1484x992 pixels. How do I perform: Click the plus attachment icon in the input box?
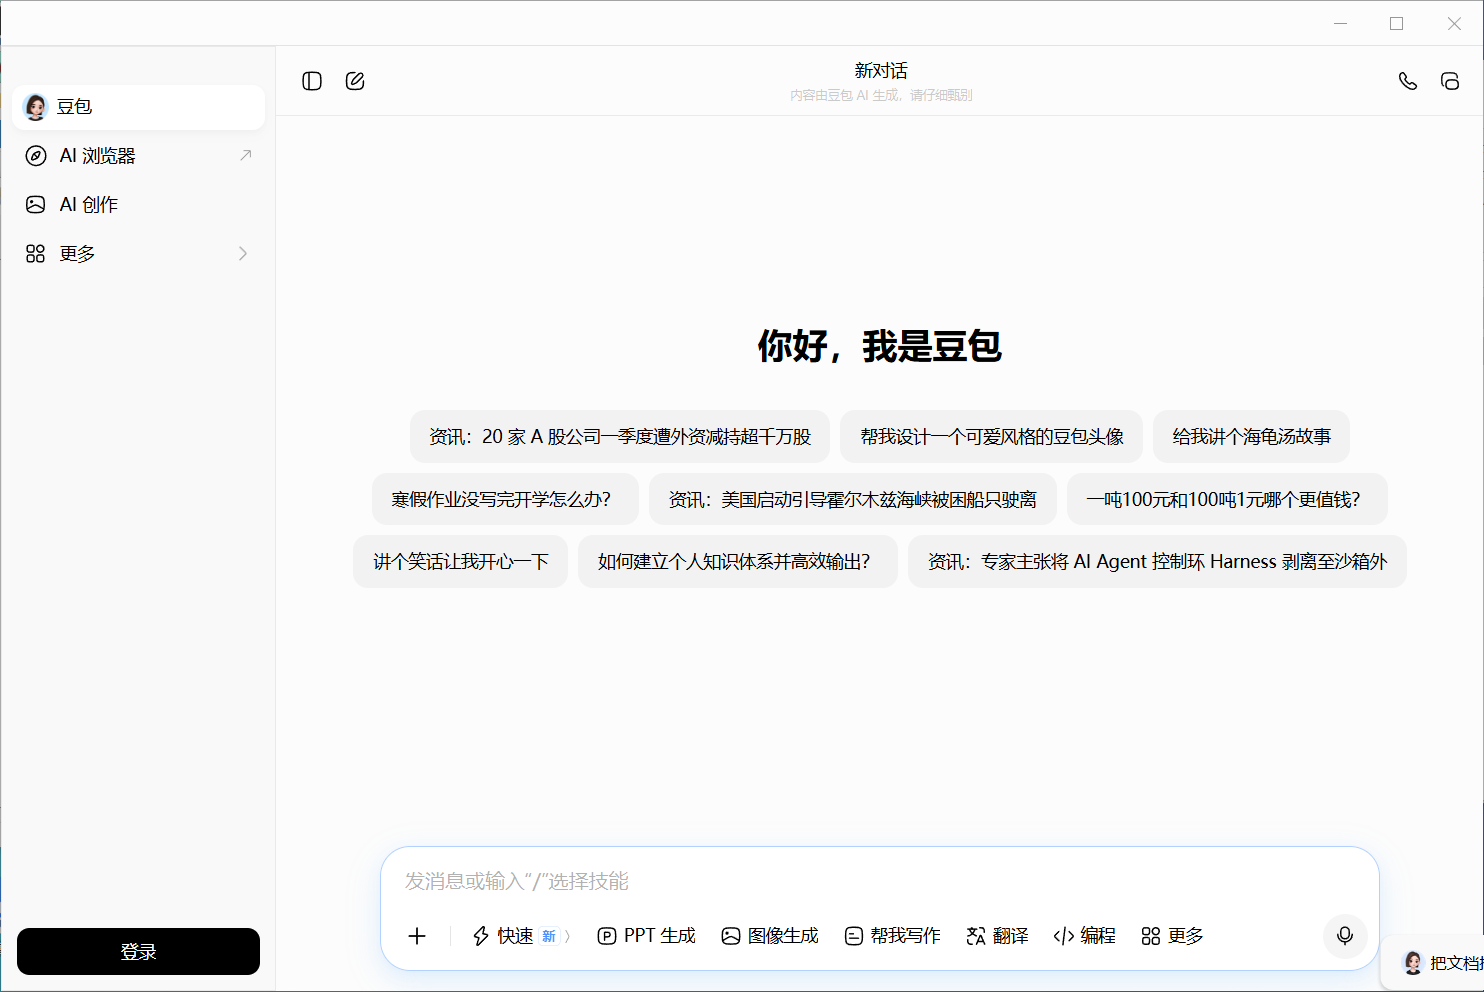(x=417, y=936)
